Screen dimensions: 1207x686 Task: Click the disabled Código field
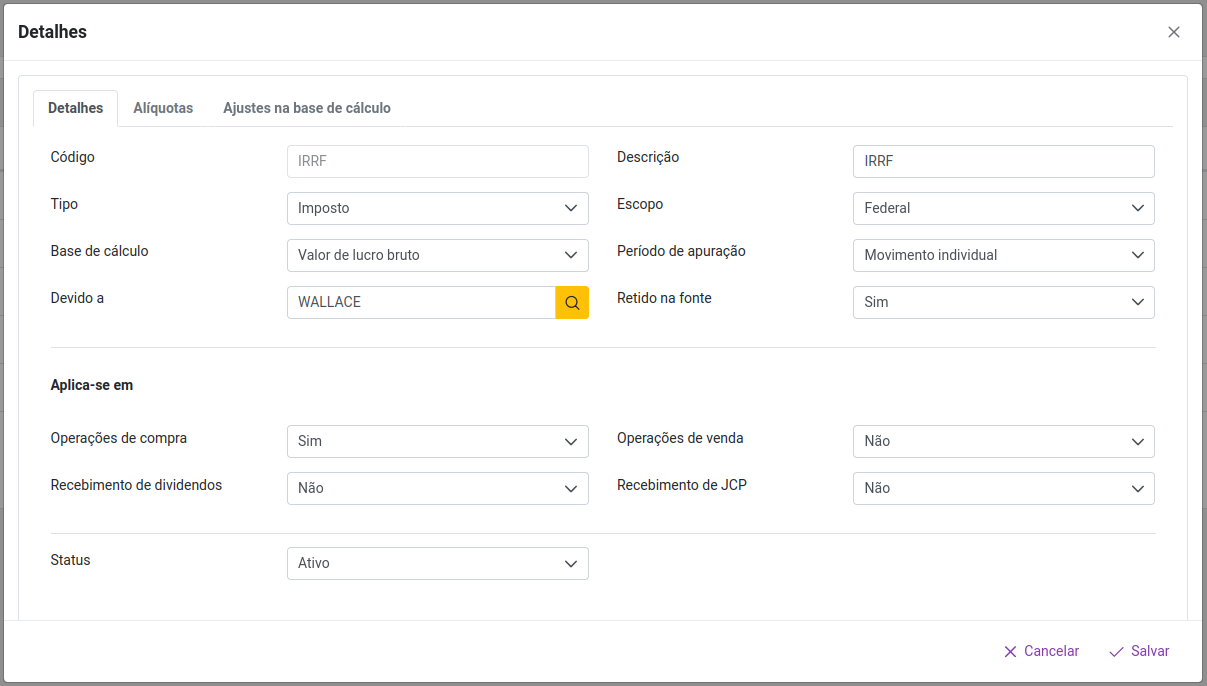437,161
